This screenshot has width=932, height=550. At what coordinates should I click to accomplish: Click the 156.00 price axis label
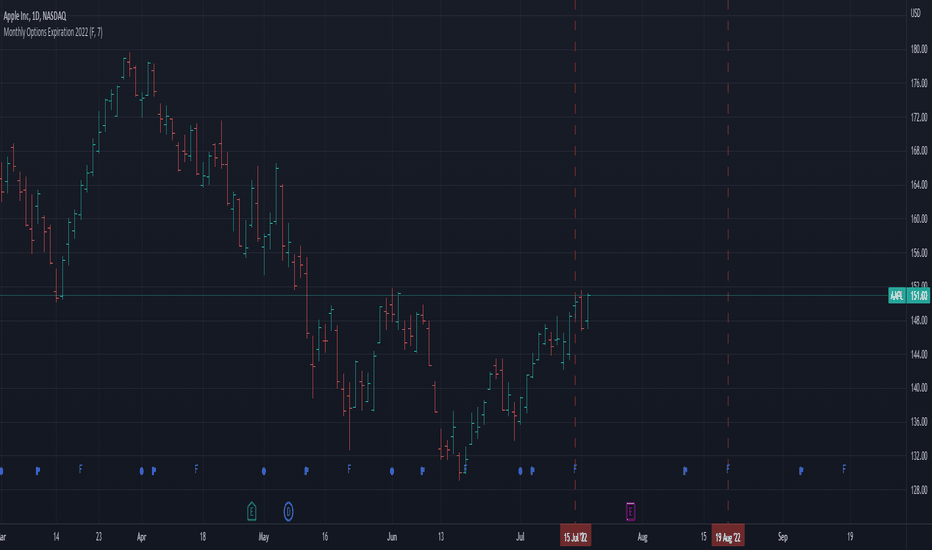tap(919, 253)
